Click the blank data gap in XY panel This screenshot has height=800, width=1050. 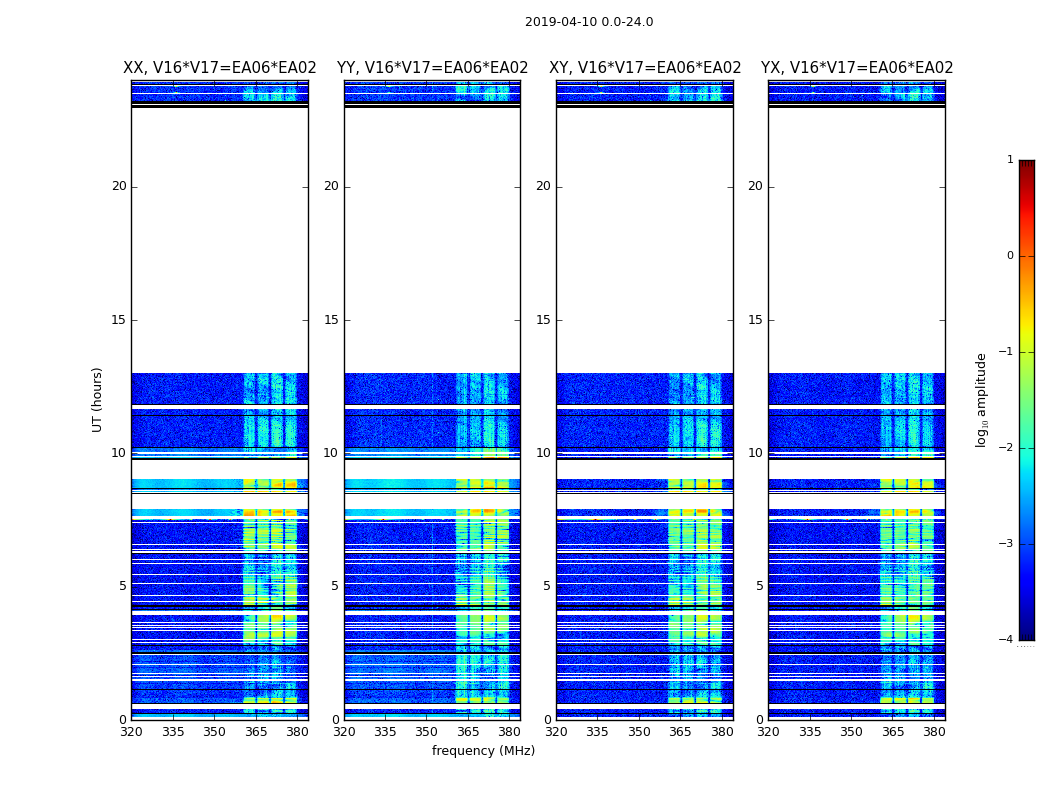[x=645, y=240]
